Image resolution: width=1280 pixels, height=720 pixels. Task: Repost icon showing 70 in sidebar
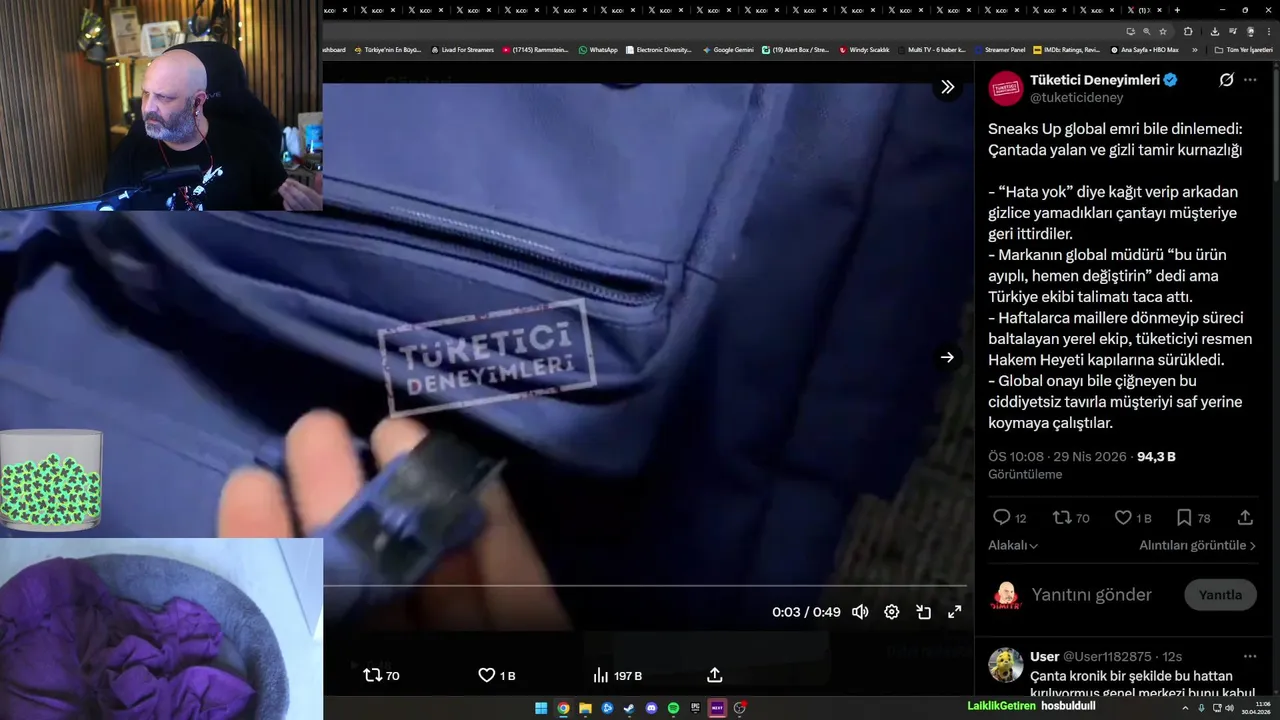click(1071, 518)
